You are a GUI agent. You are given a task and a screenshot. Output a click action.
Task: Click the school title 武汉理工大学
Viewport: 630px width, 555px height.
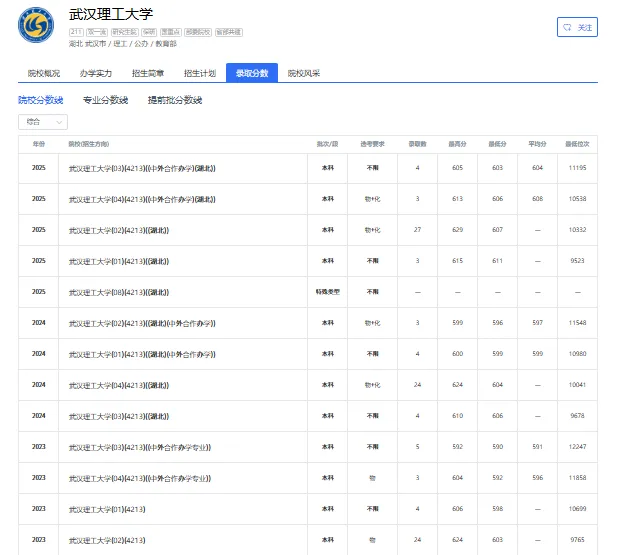111,14
